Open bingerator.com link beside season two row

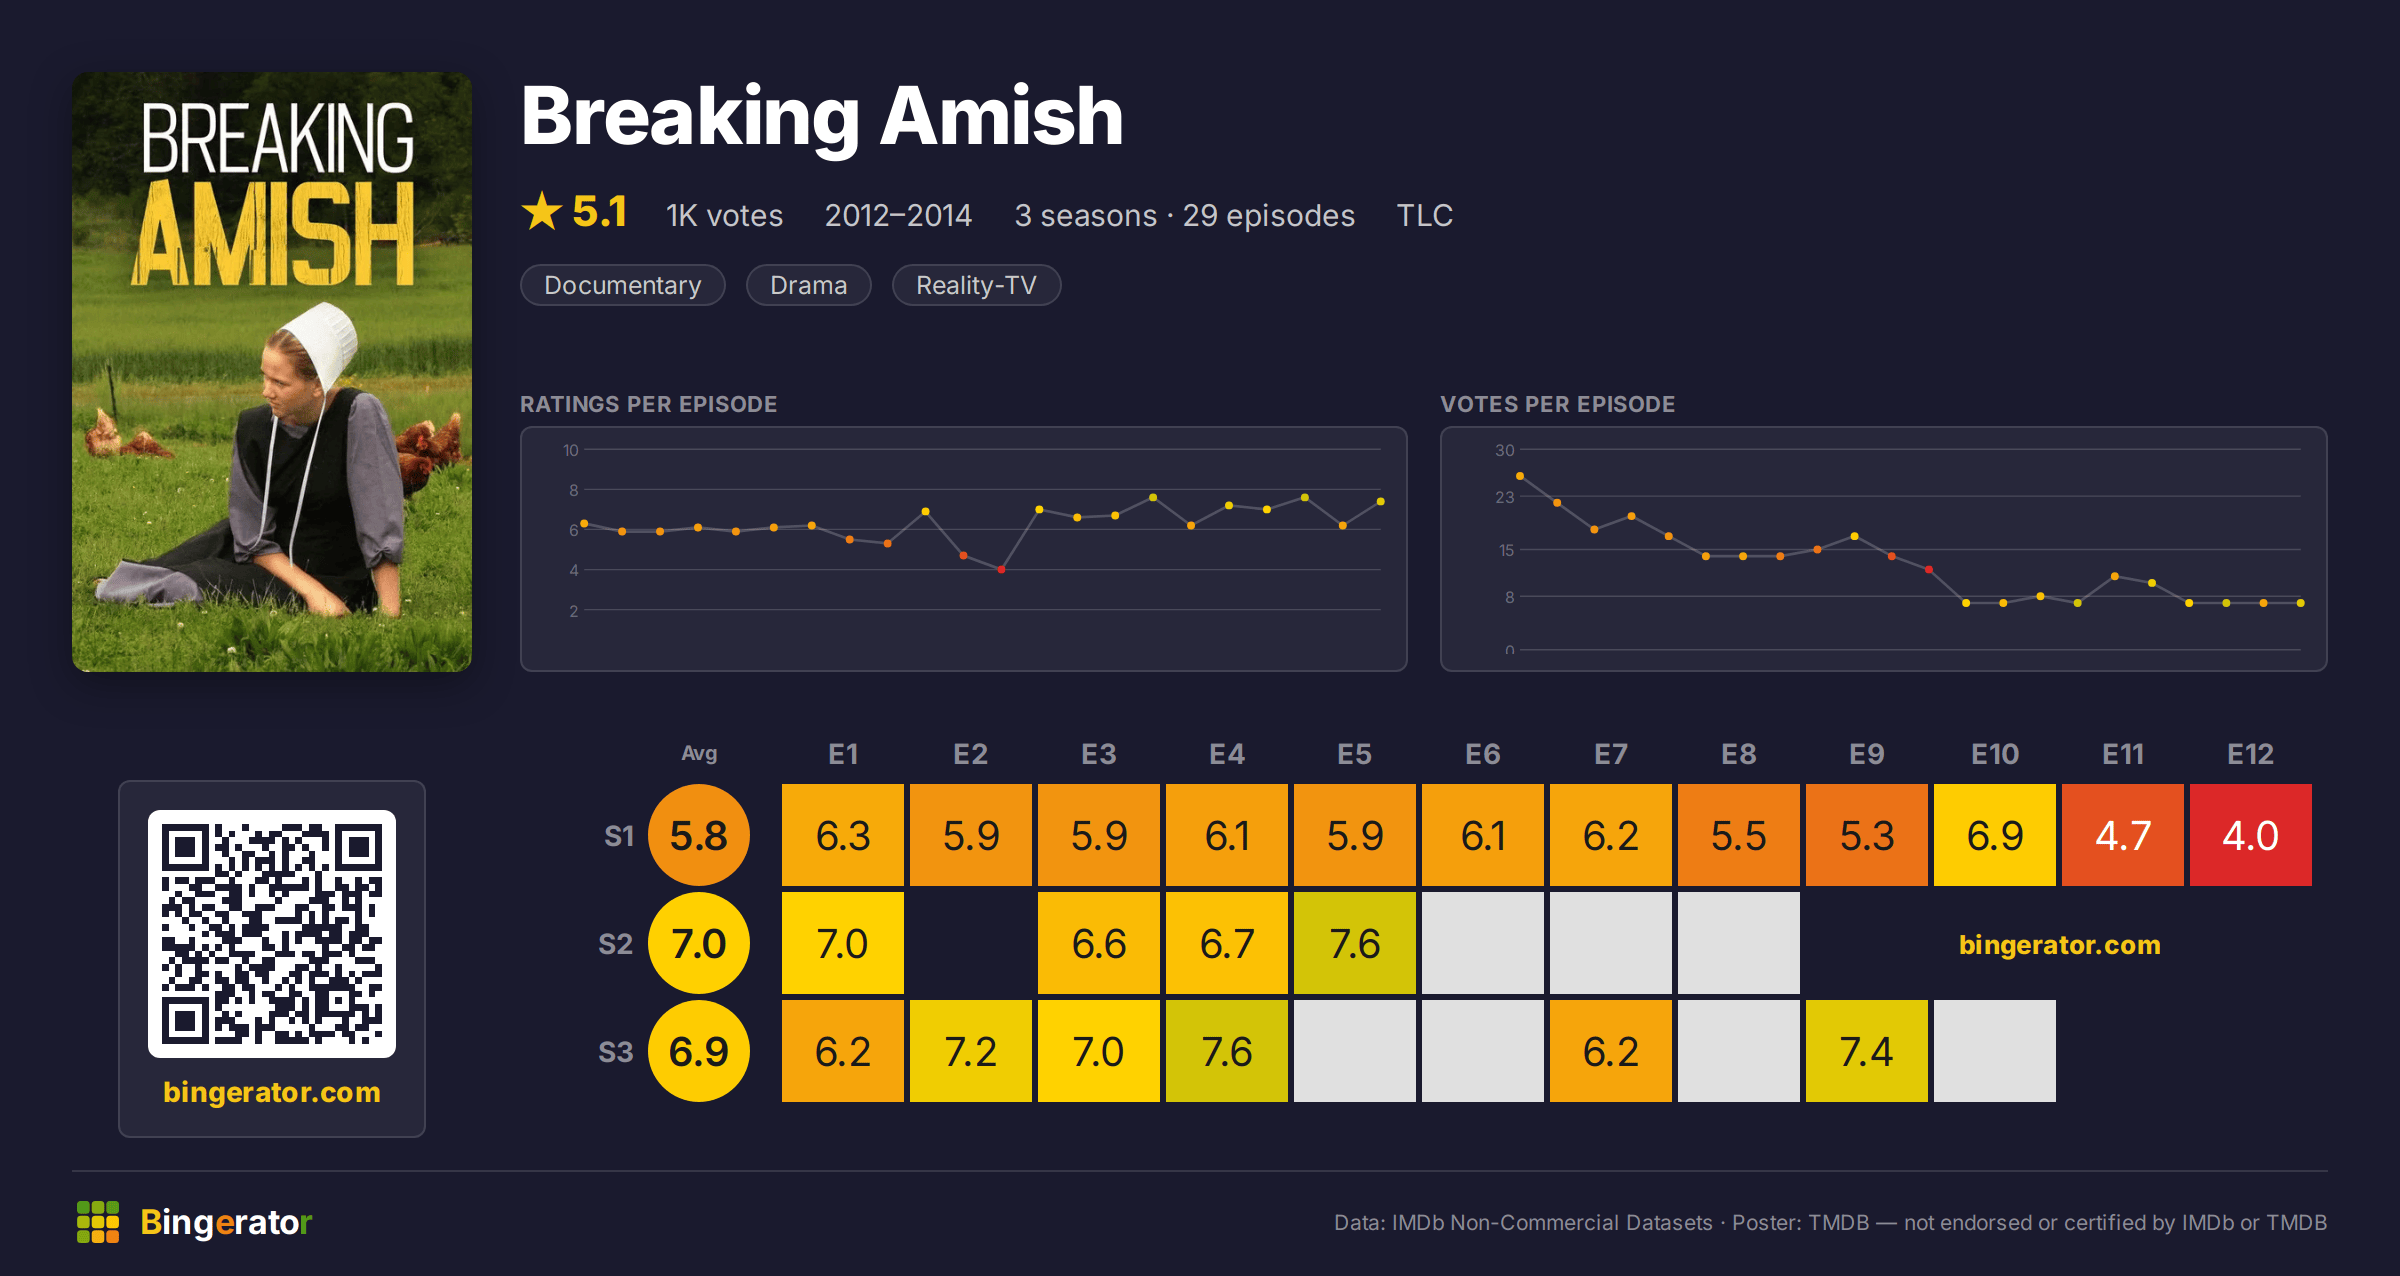coord(2060,944)
